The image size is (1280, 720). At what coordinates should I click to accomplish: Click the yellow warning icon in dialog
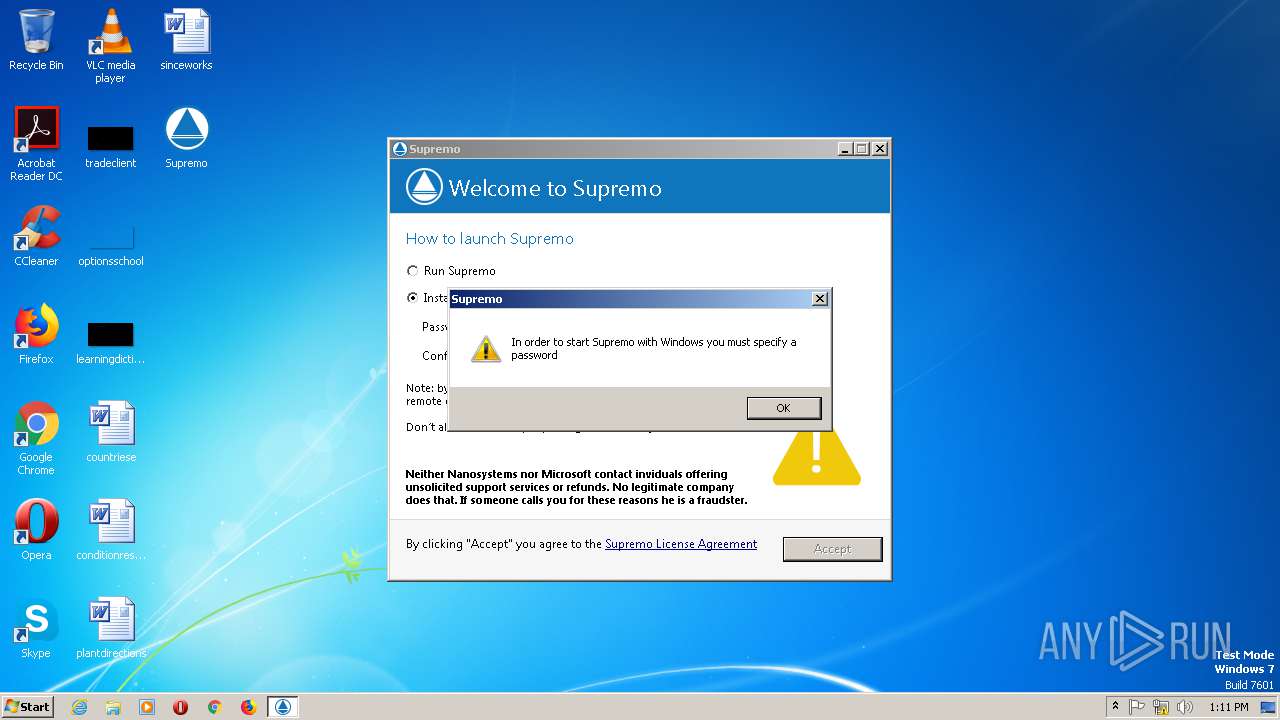(486, 348)
